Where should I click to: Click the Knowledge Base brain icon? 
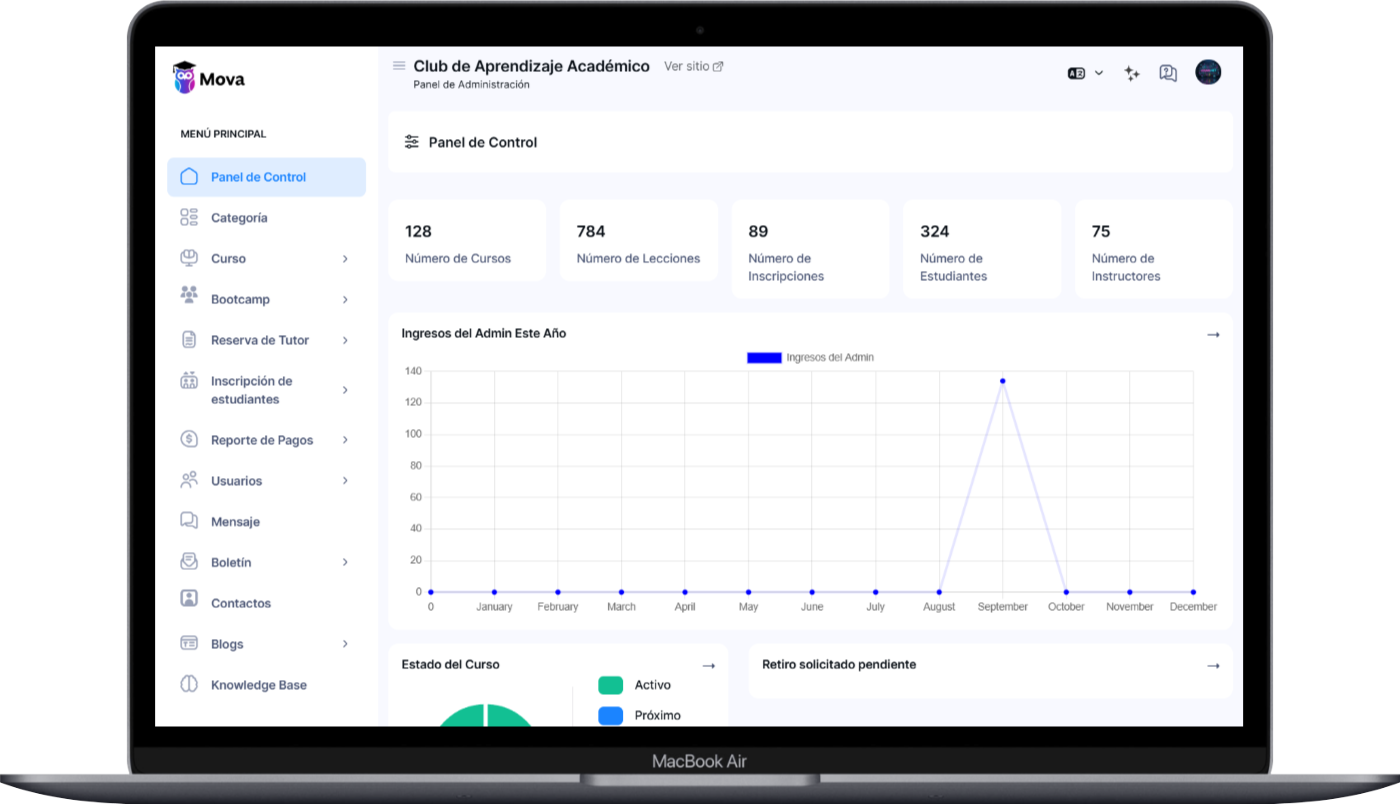click(189, 685)
